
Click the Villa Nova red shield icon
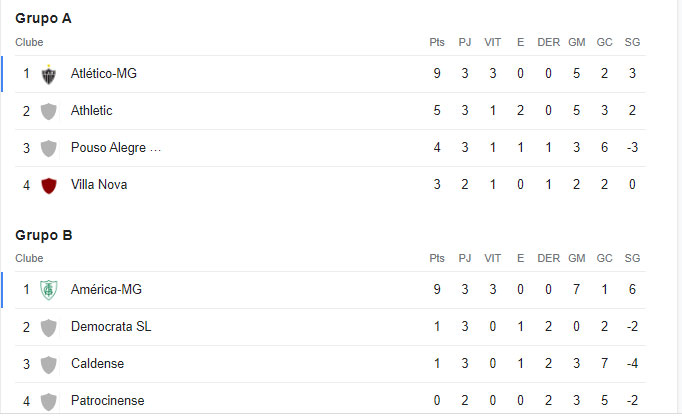click(49, 186)
